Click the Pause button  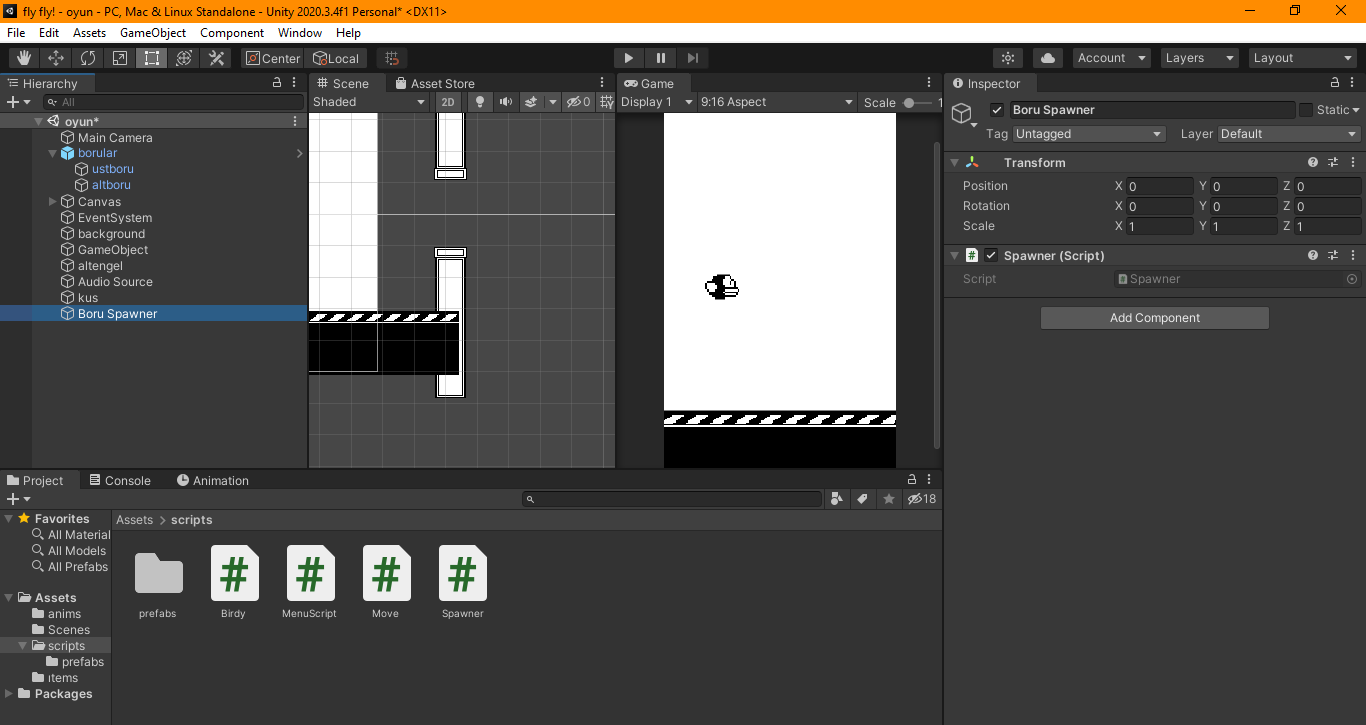click(661, 58)
